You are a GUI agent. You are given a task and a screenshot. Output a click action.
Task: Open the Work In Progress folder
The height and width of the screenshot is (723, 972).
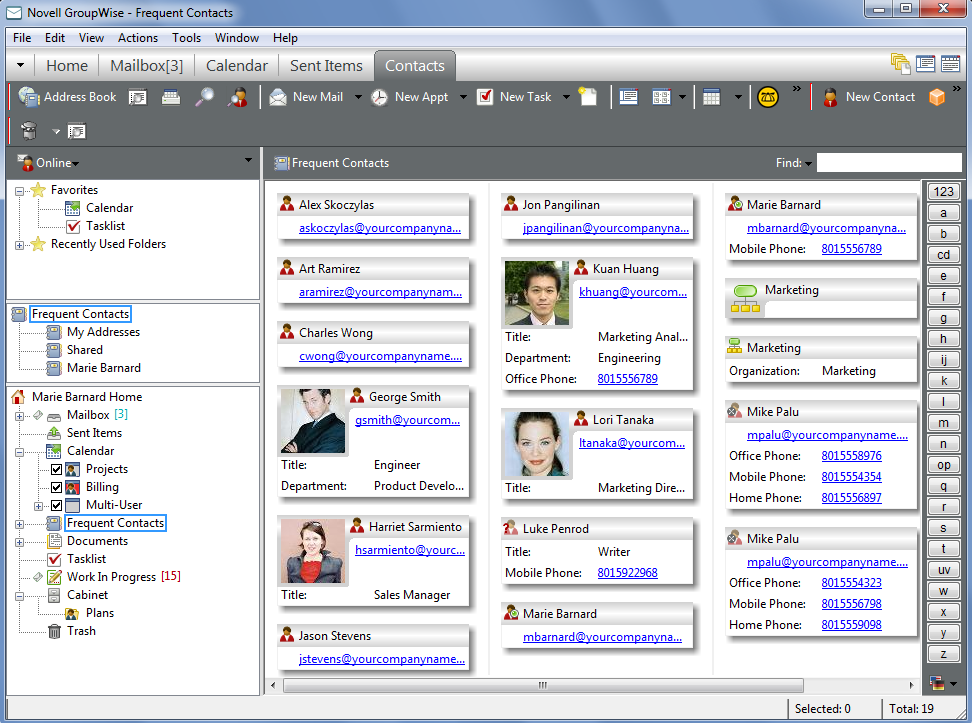point(112,577)
